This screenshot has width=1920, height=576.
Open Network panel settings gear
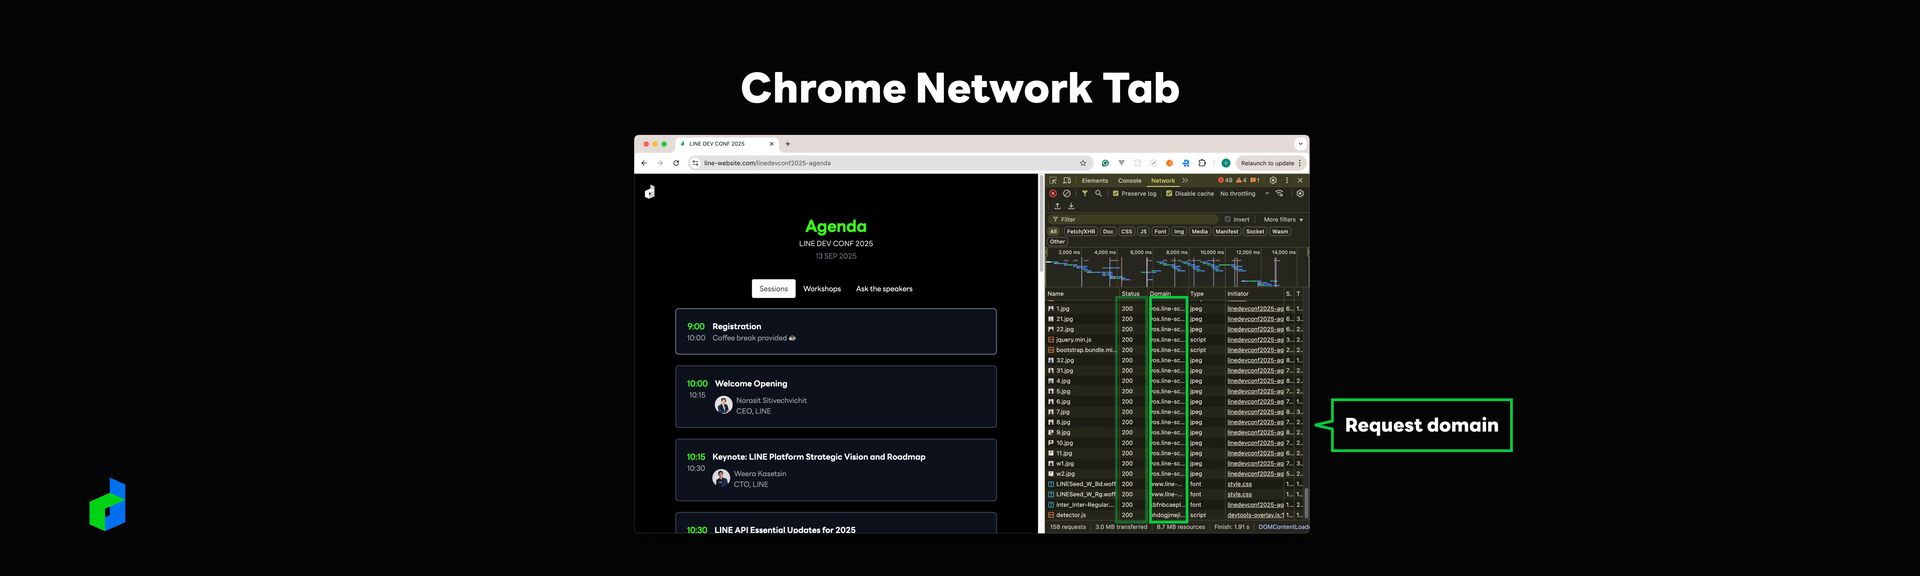click(1300, 193)
